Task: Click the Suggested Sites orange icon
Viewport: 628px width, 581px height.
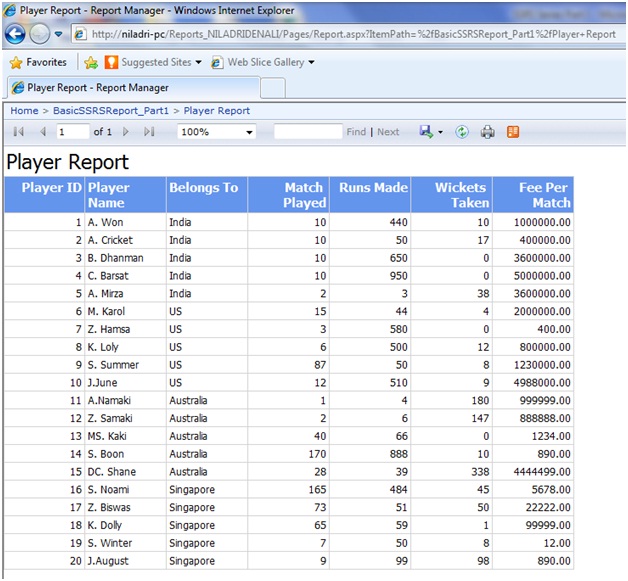Action: tap(111, 62)
